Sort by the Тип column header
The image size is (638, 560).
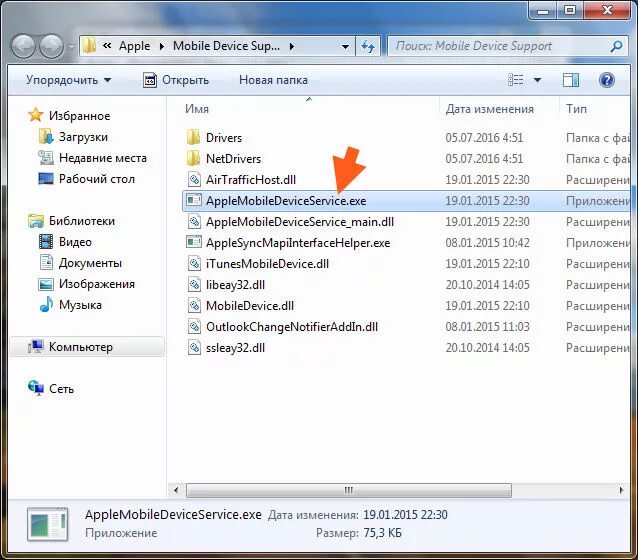pos(576,109)
